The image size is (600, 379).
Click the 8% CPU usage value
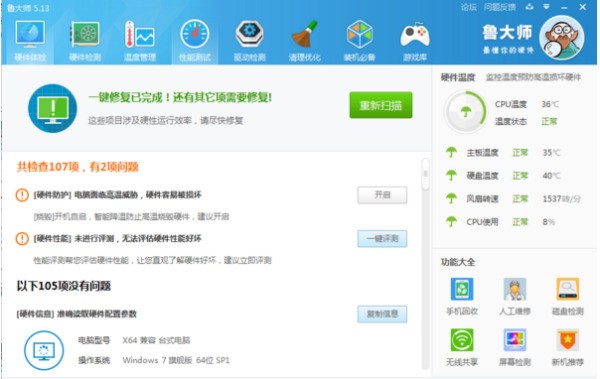point(548,222)
